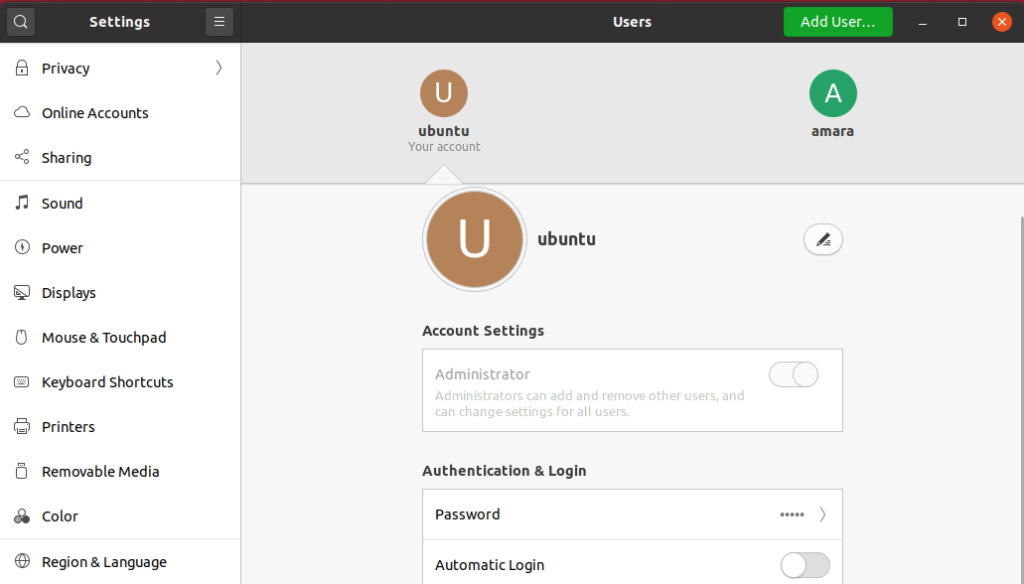Click the 'Your account' label

(x=444, y=147)
